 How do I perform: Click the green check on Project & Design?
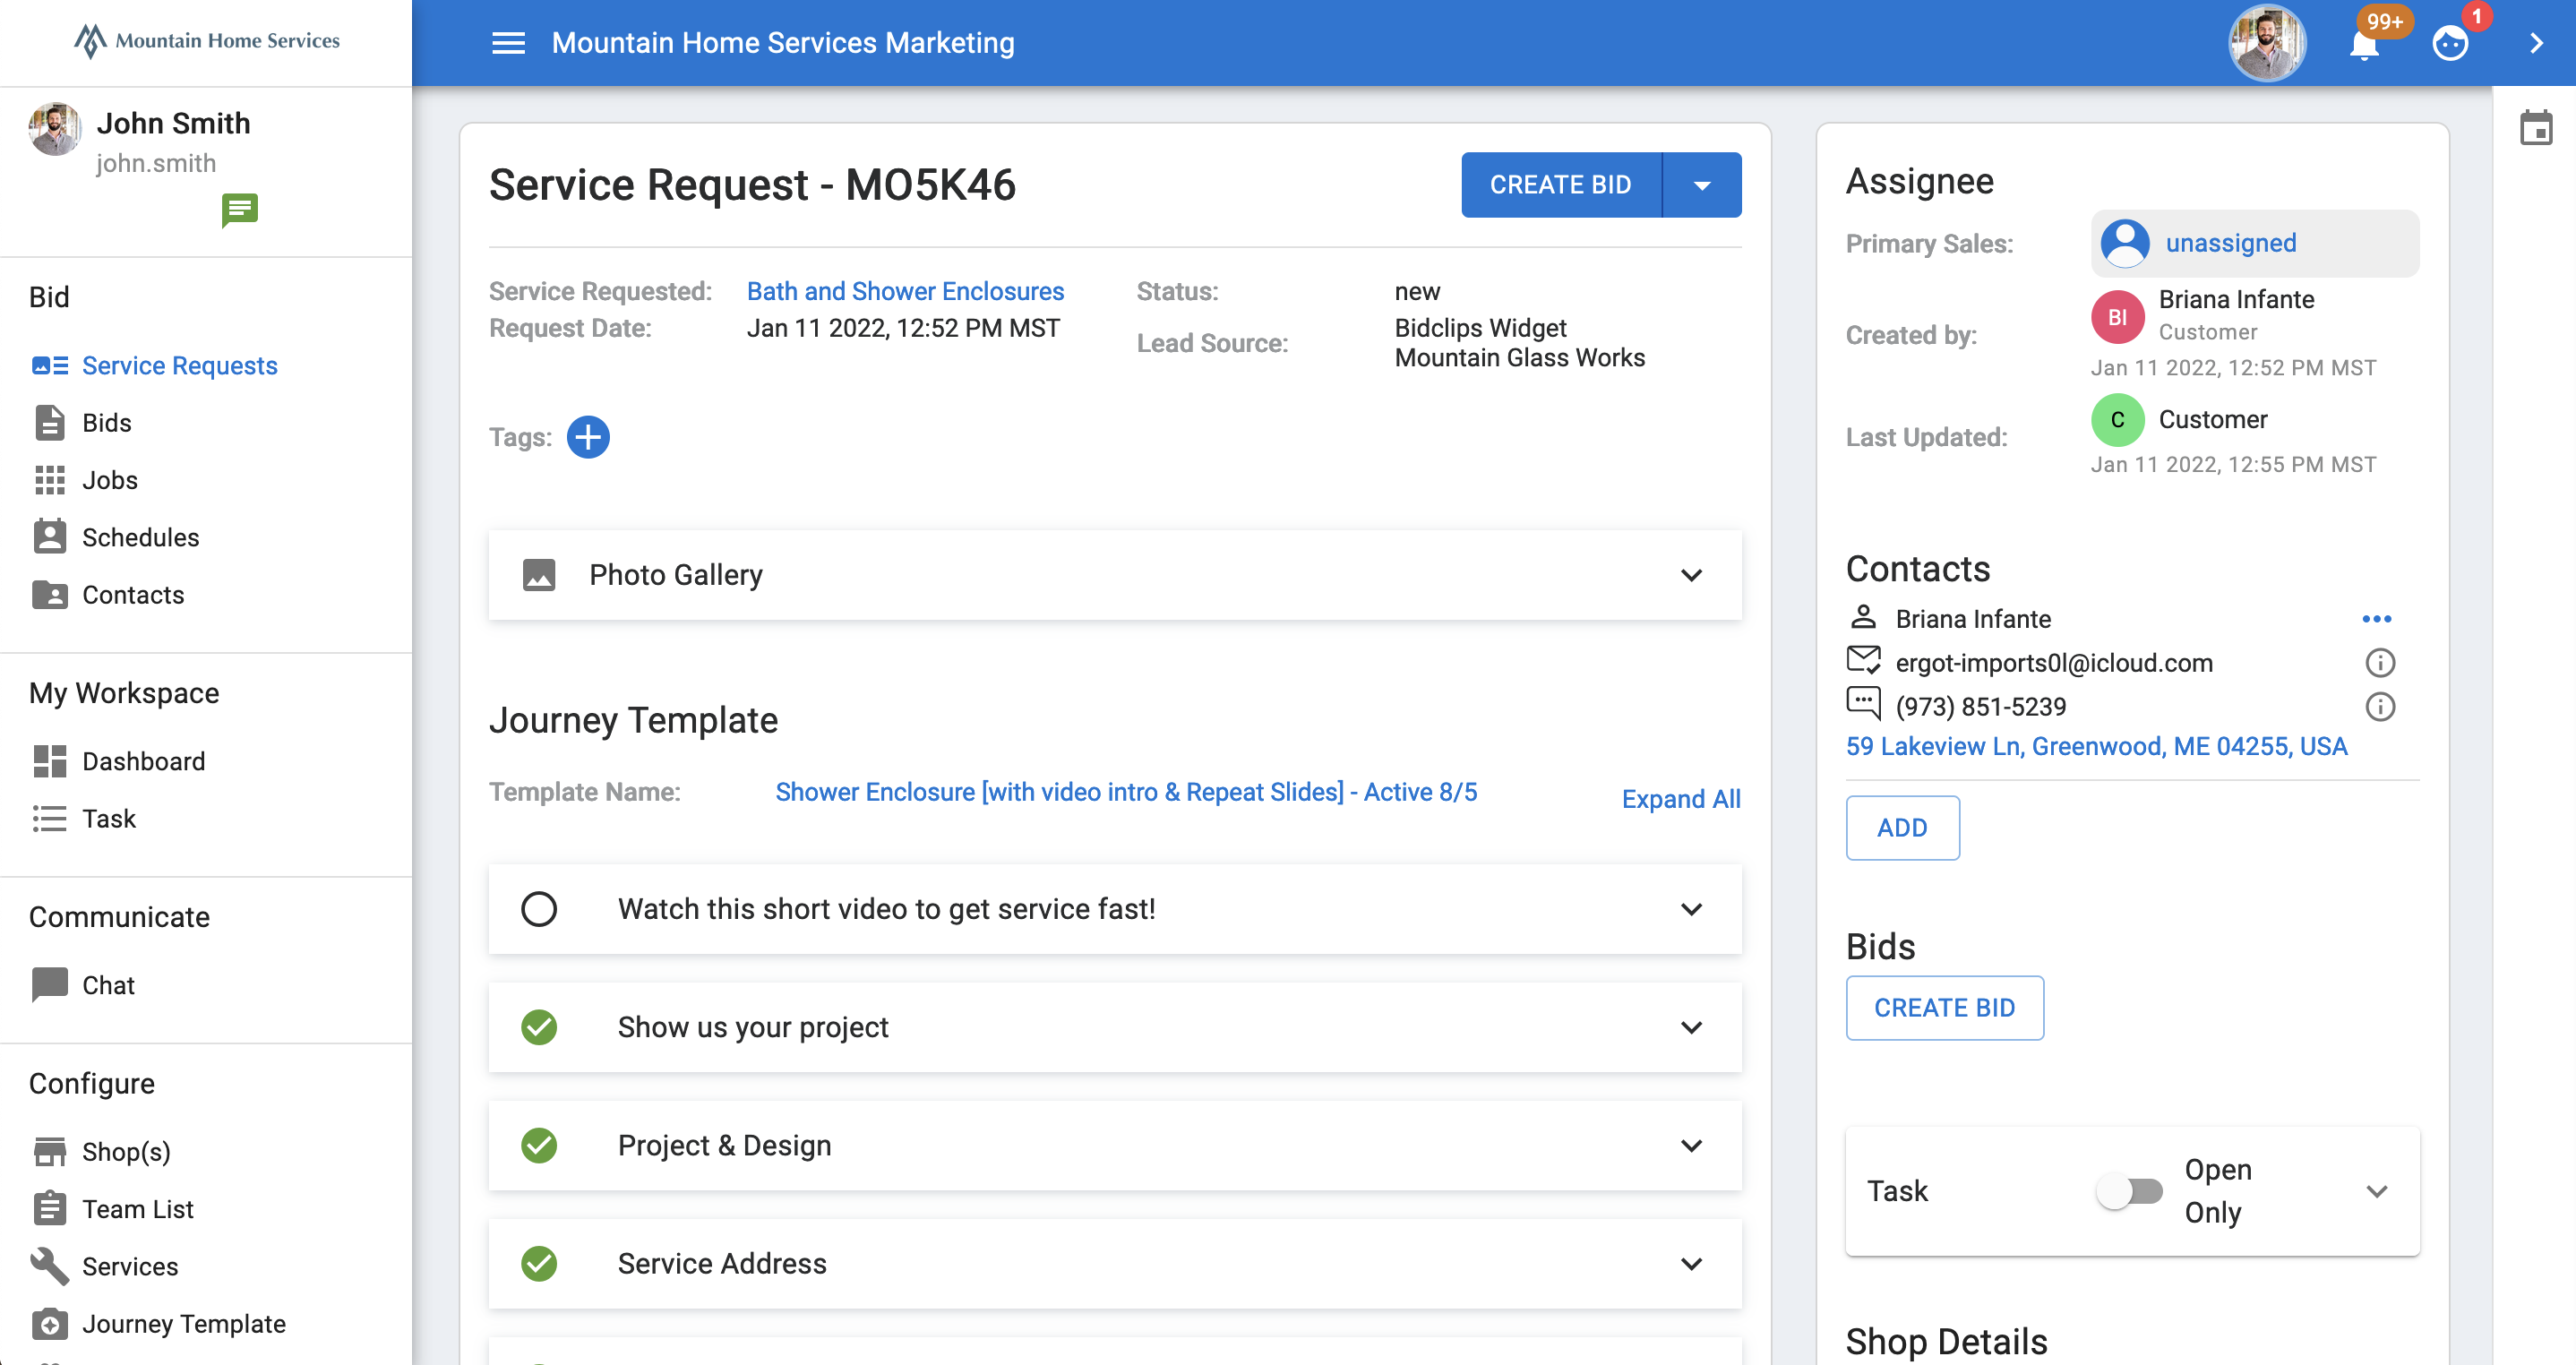(539, 1145)
